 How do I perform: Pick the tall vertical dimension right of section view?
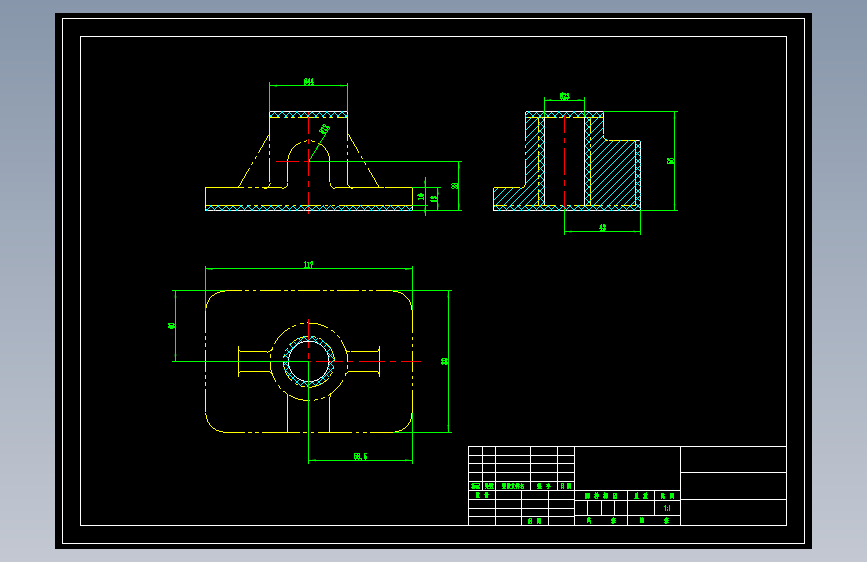tap(670, 161)
